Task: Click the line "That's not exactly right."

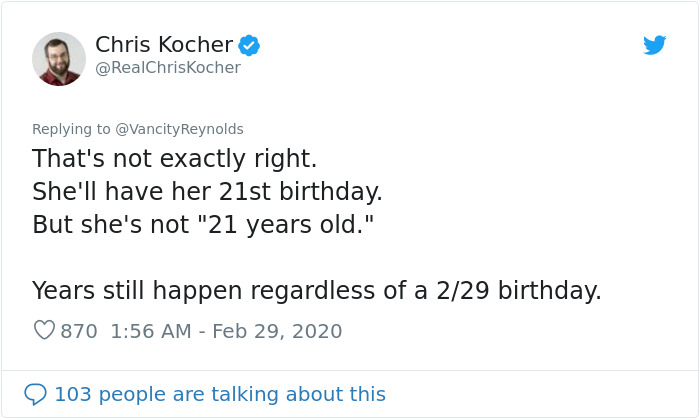Action: pyautogui.click(x=173, y=159)
